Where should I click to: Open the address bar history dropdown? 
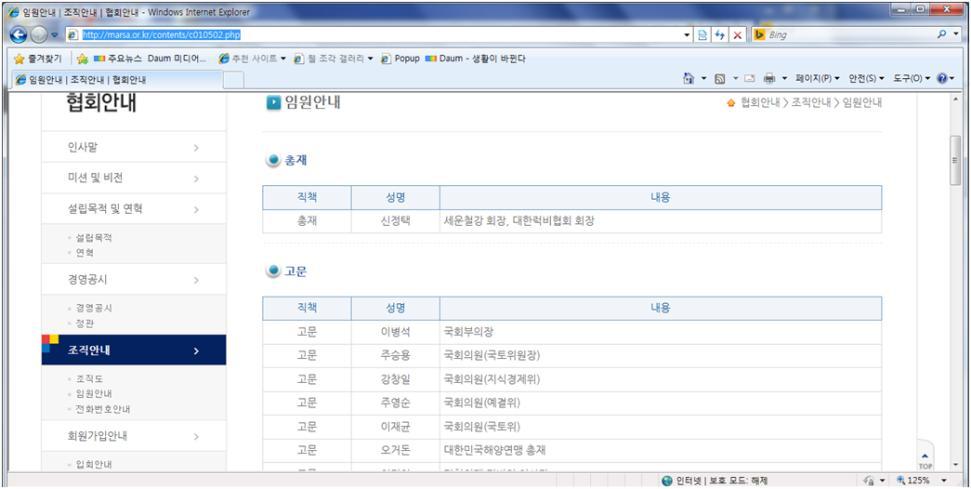(687, 35)
